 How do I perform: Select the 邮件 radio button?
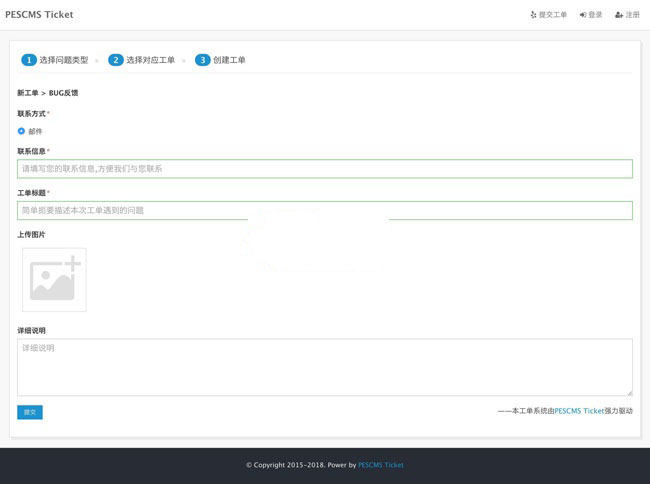tap(21, 131)
